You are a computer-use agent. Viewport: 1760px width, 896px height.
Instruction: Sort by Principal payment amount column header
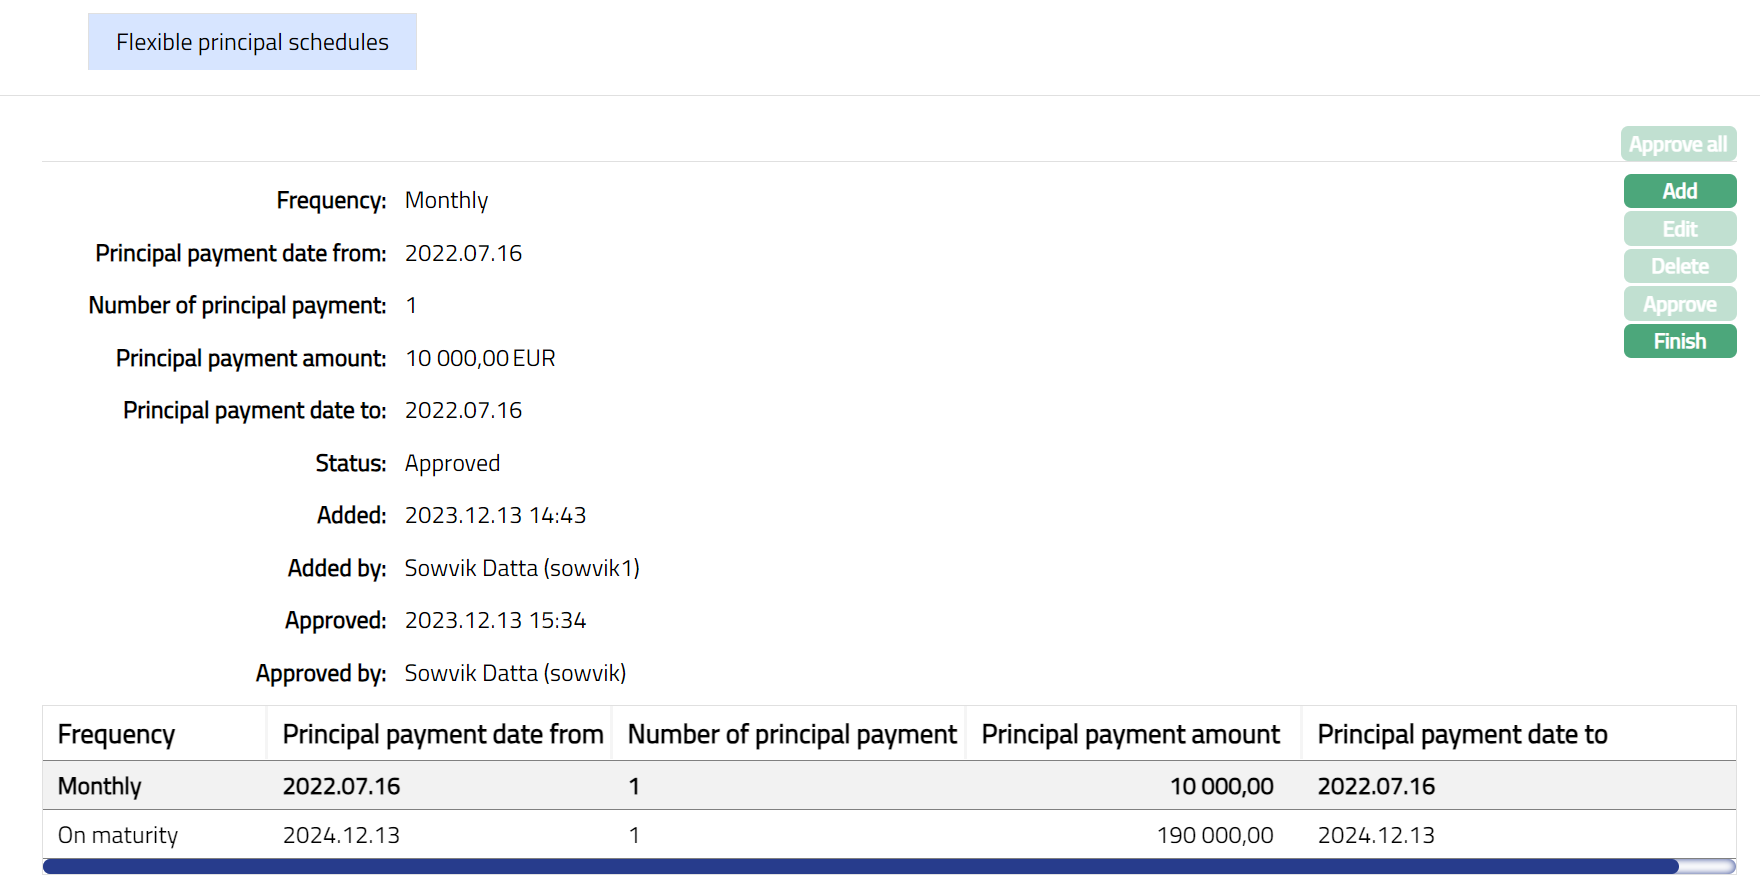click(x=1130, y=734)
